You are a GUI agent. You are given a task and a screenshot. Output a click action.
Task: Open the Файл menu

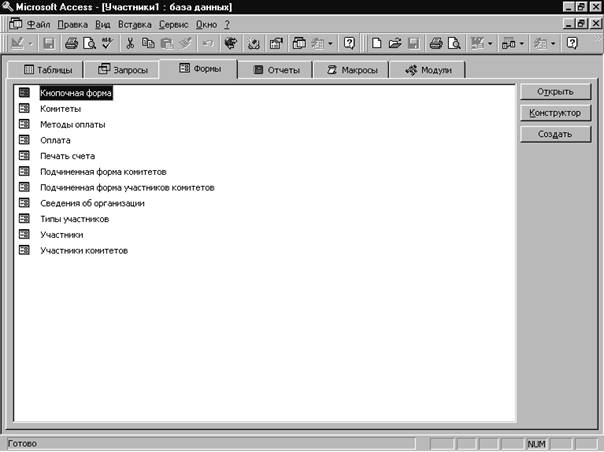[x=39, y=25]
